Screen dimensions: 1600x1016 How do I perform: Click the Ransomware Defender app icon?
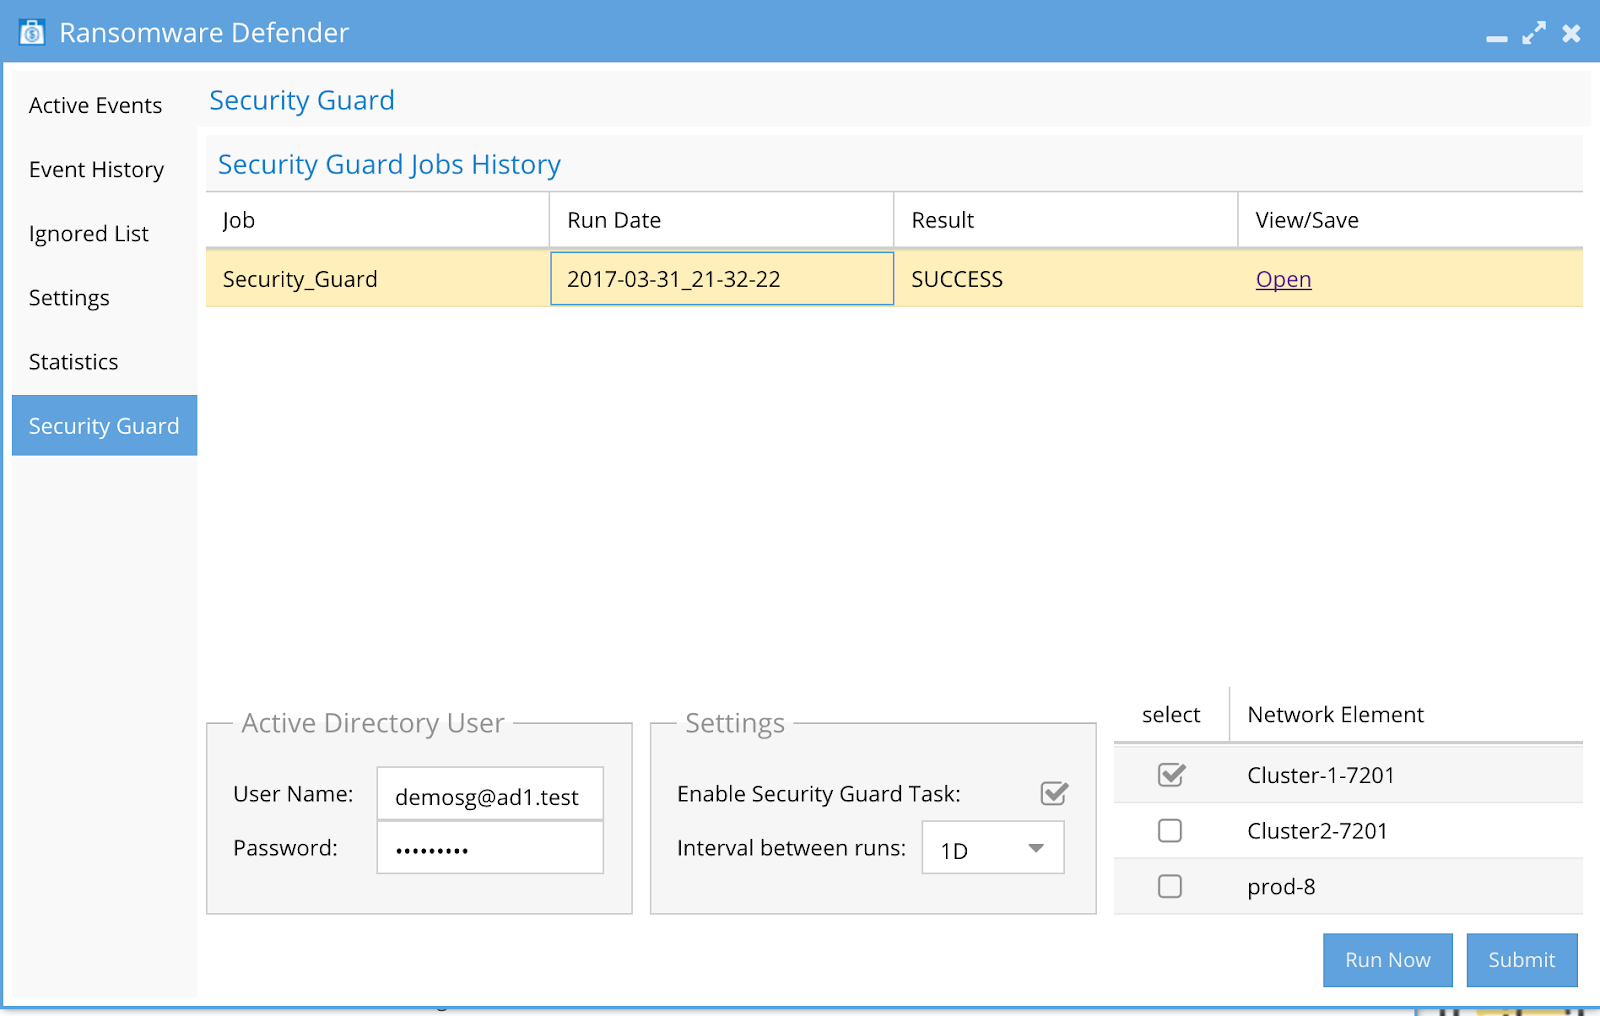tap(32, 32)
